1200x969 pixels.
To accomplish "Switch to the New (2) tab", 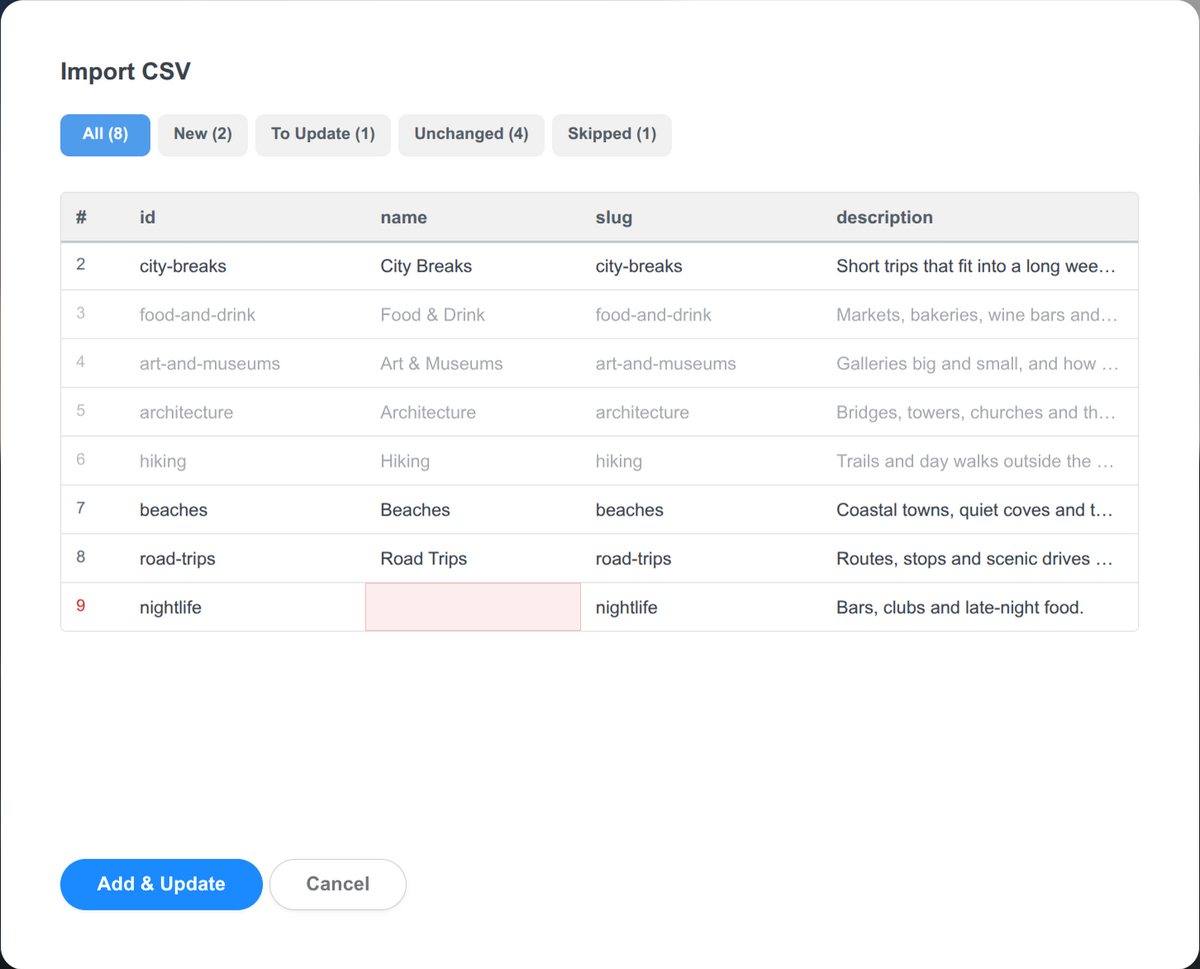I will tap(203, 134).
